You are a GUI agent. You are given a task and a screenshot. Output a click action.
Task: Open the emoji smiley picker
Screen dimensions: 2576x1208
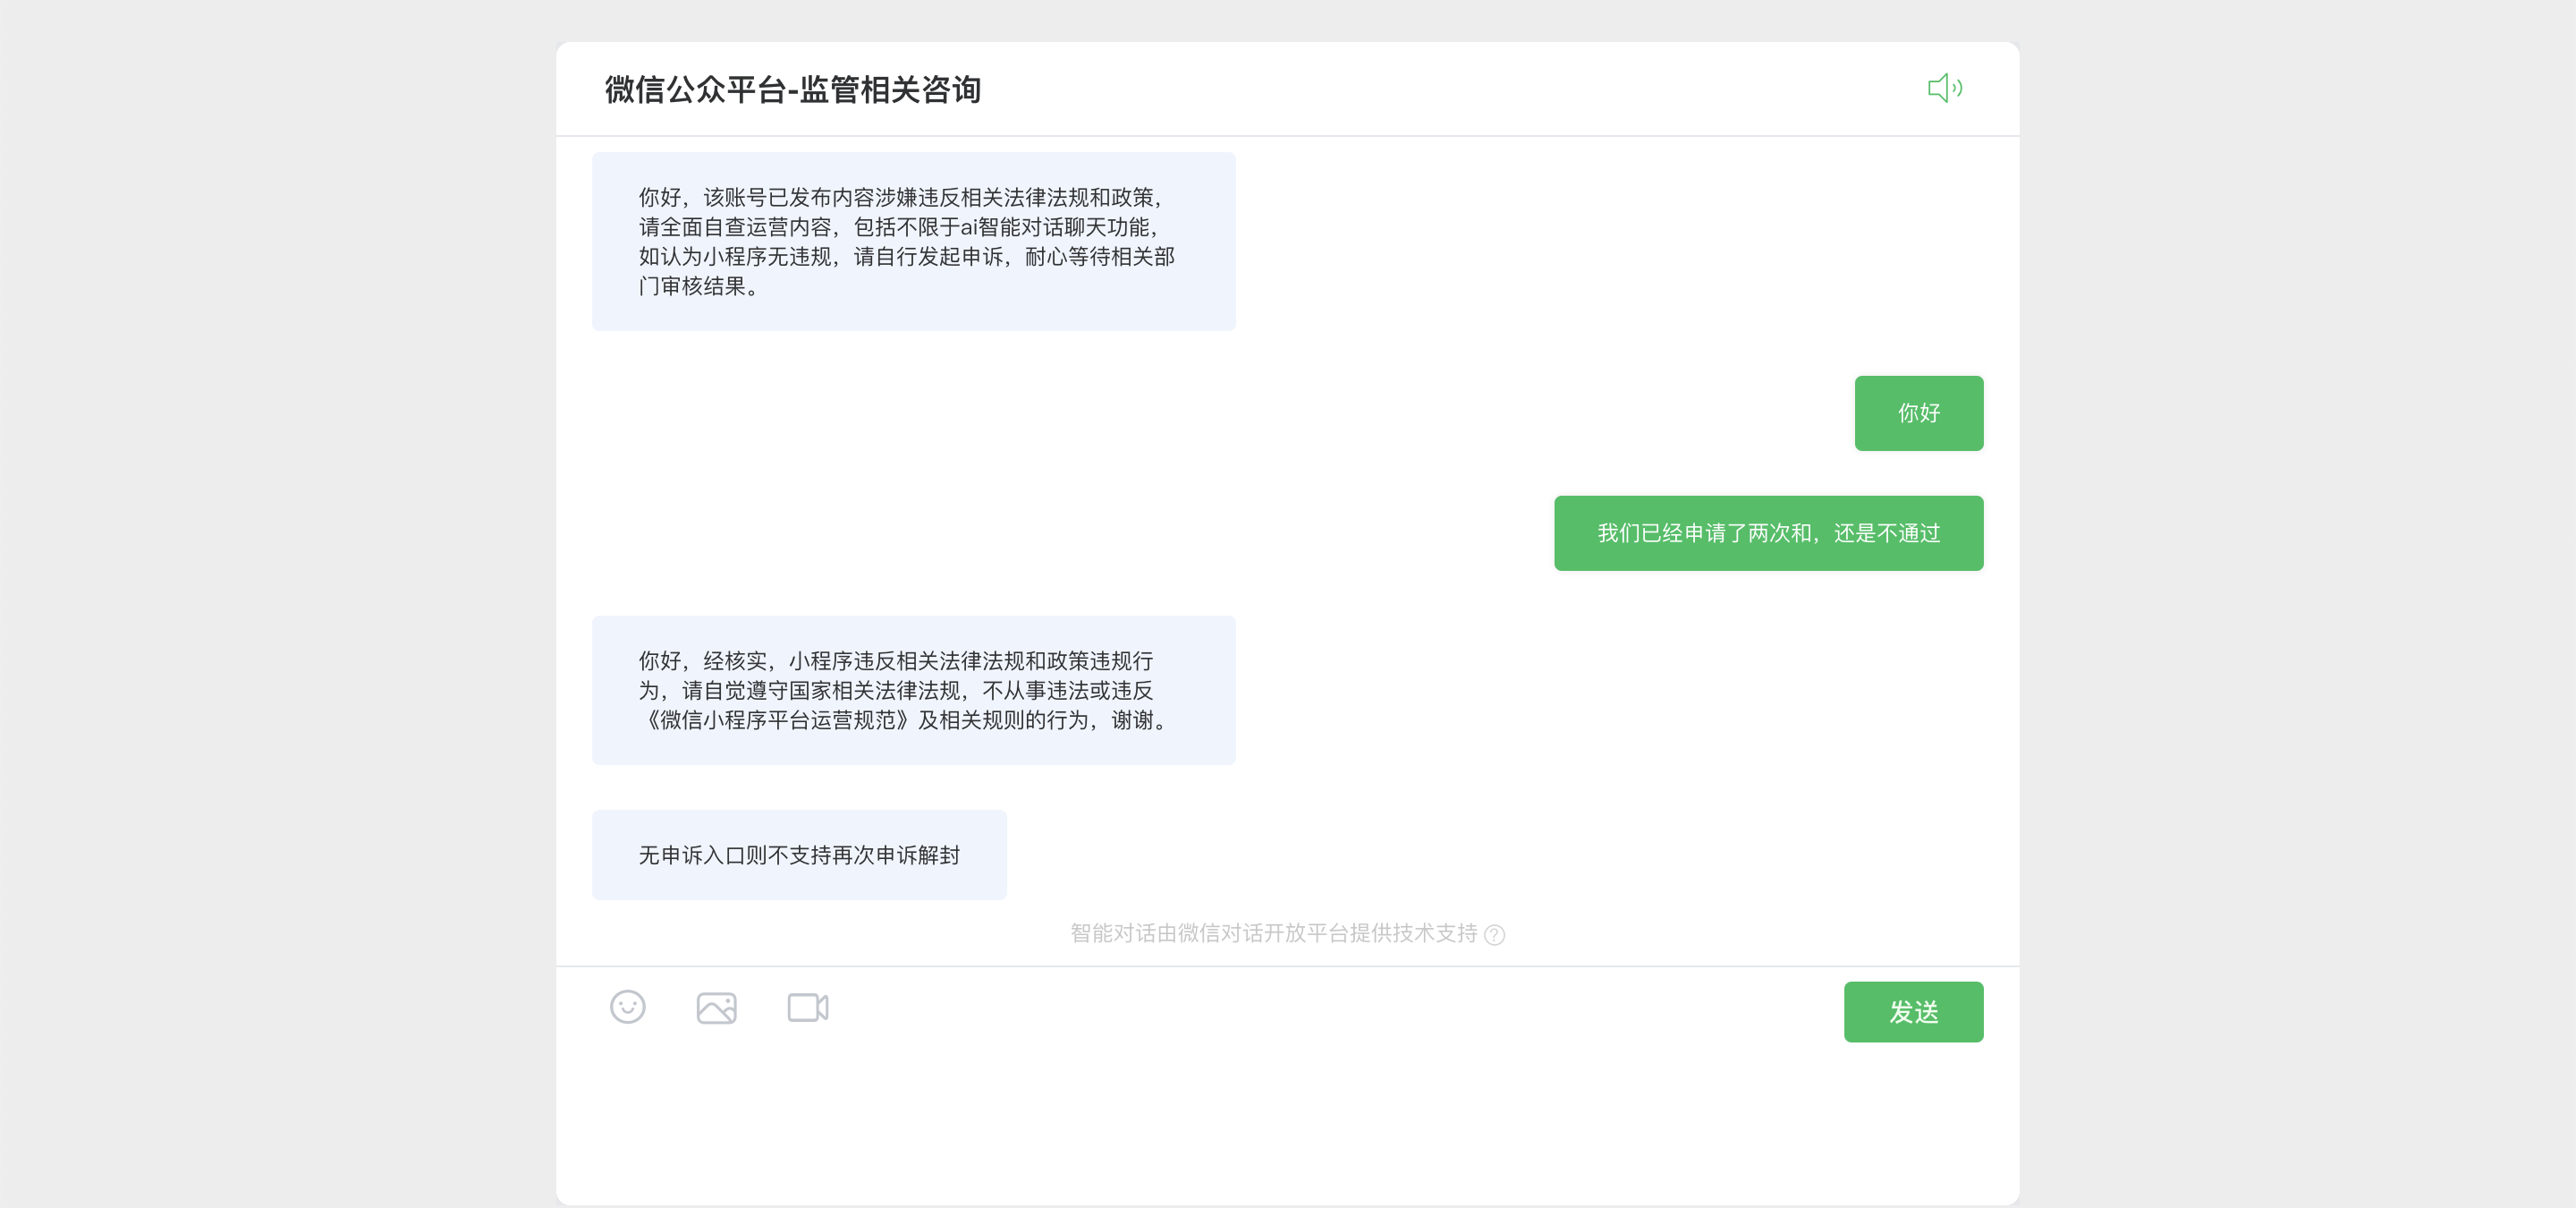[627, 1006]
